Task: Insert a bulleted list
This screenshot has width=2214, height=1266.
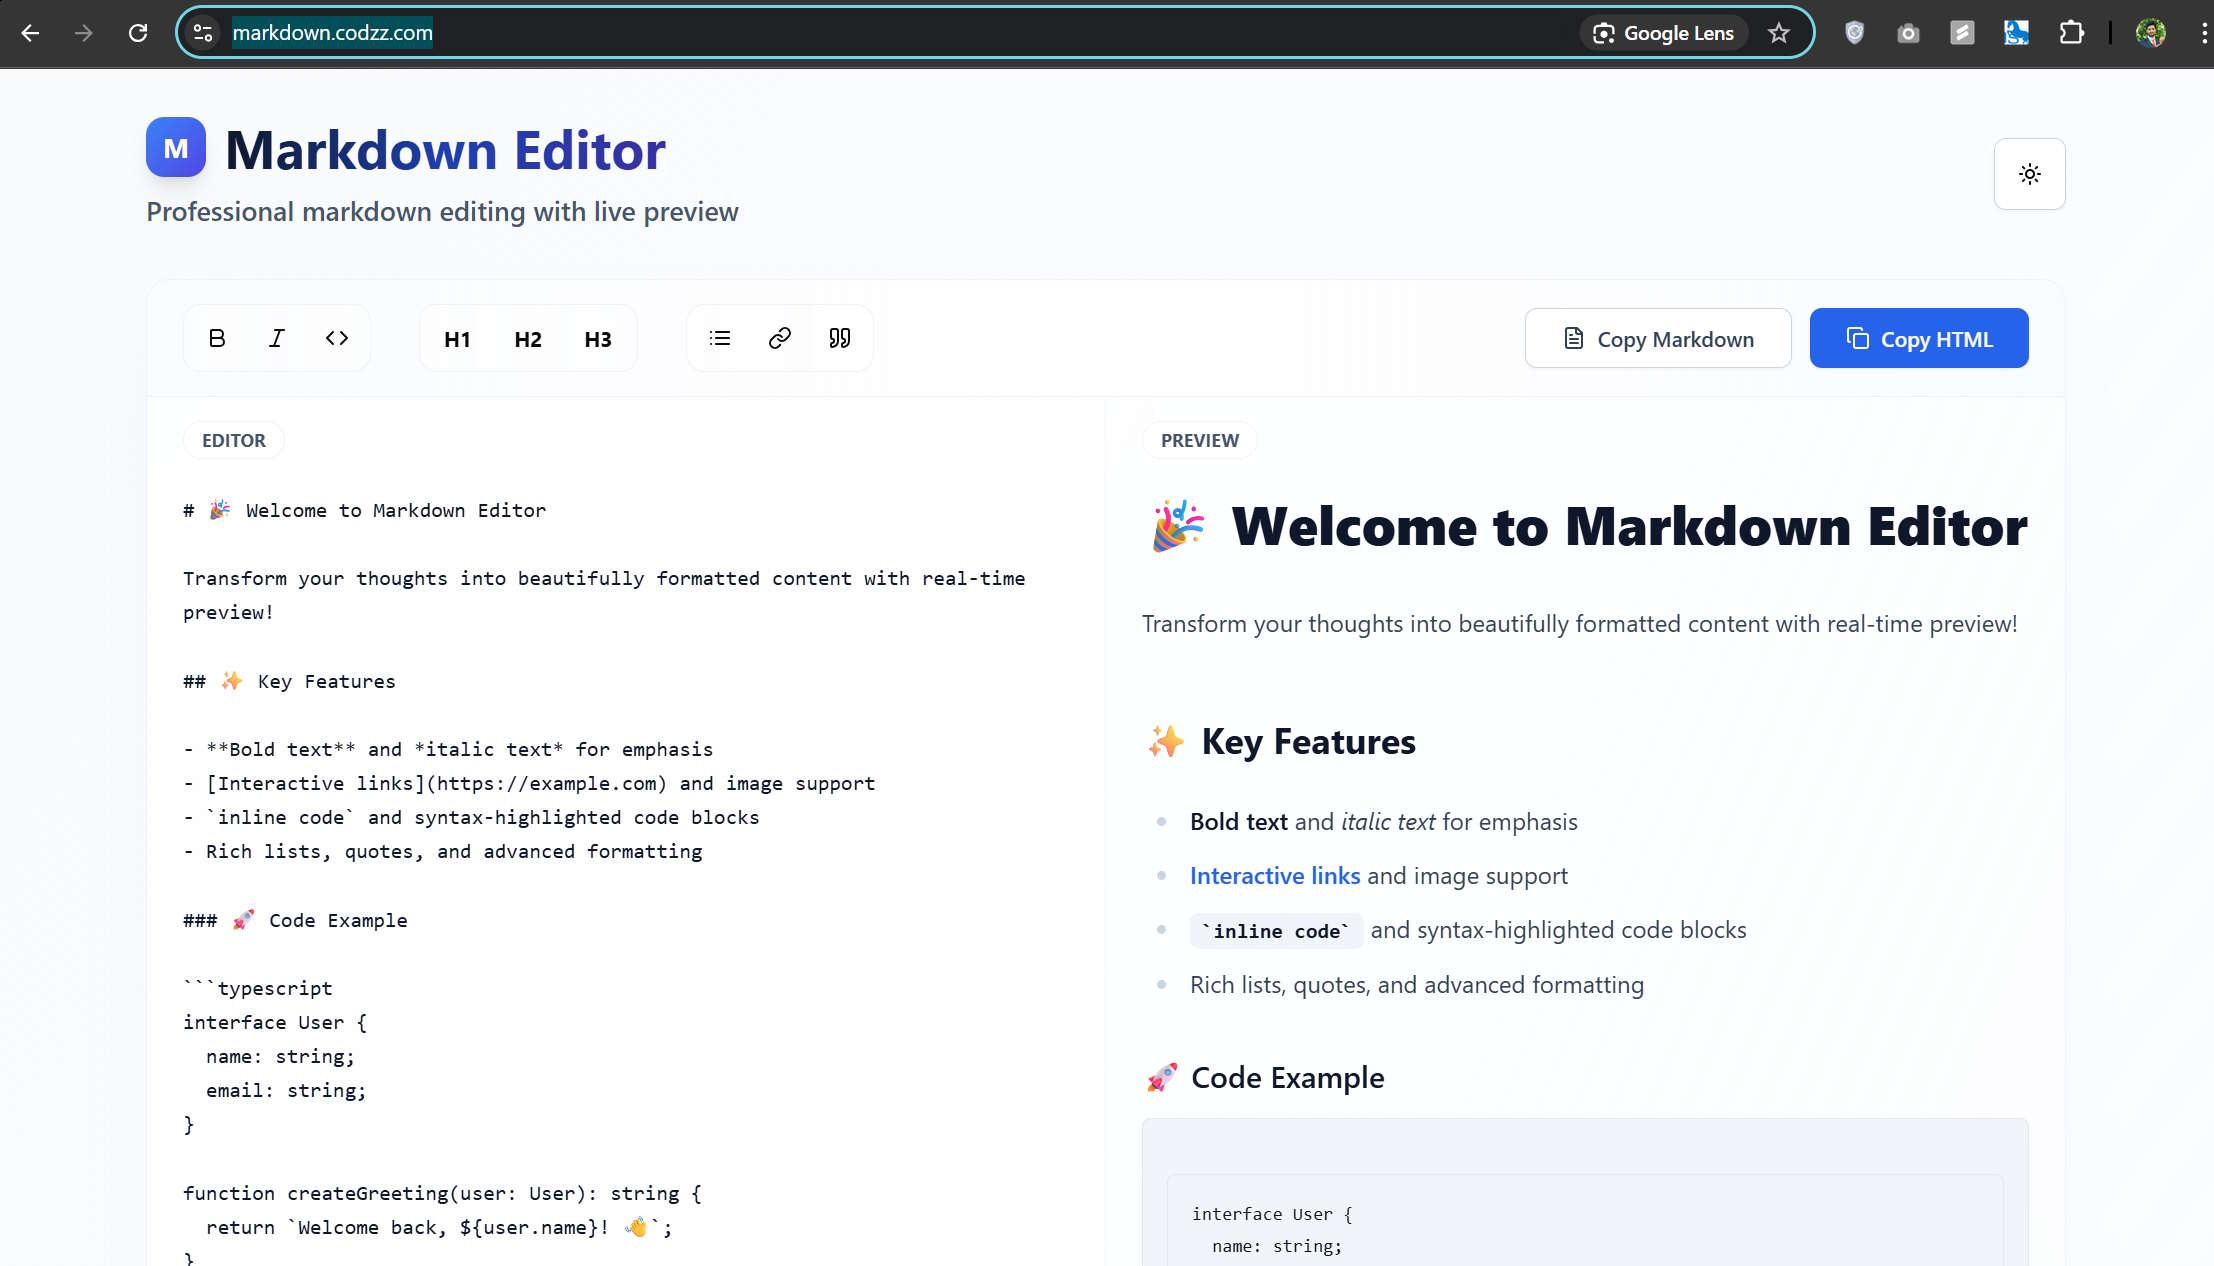Action: tap(719, 338)
